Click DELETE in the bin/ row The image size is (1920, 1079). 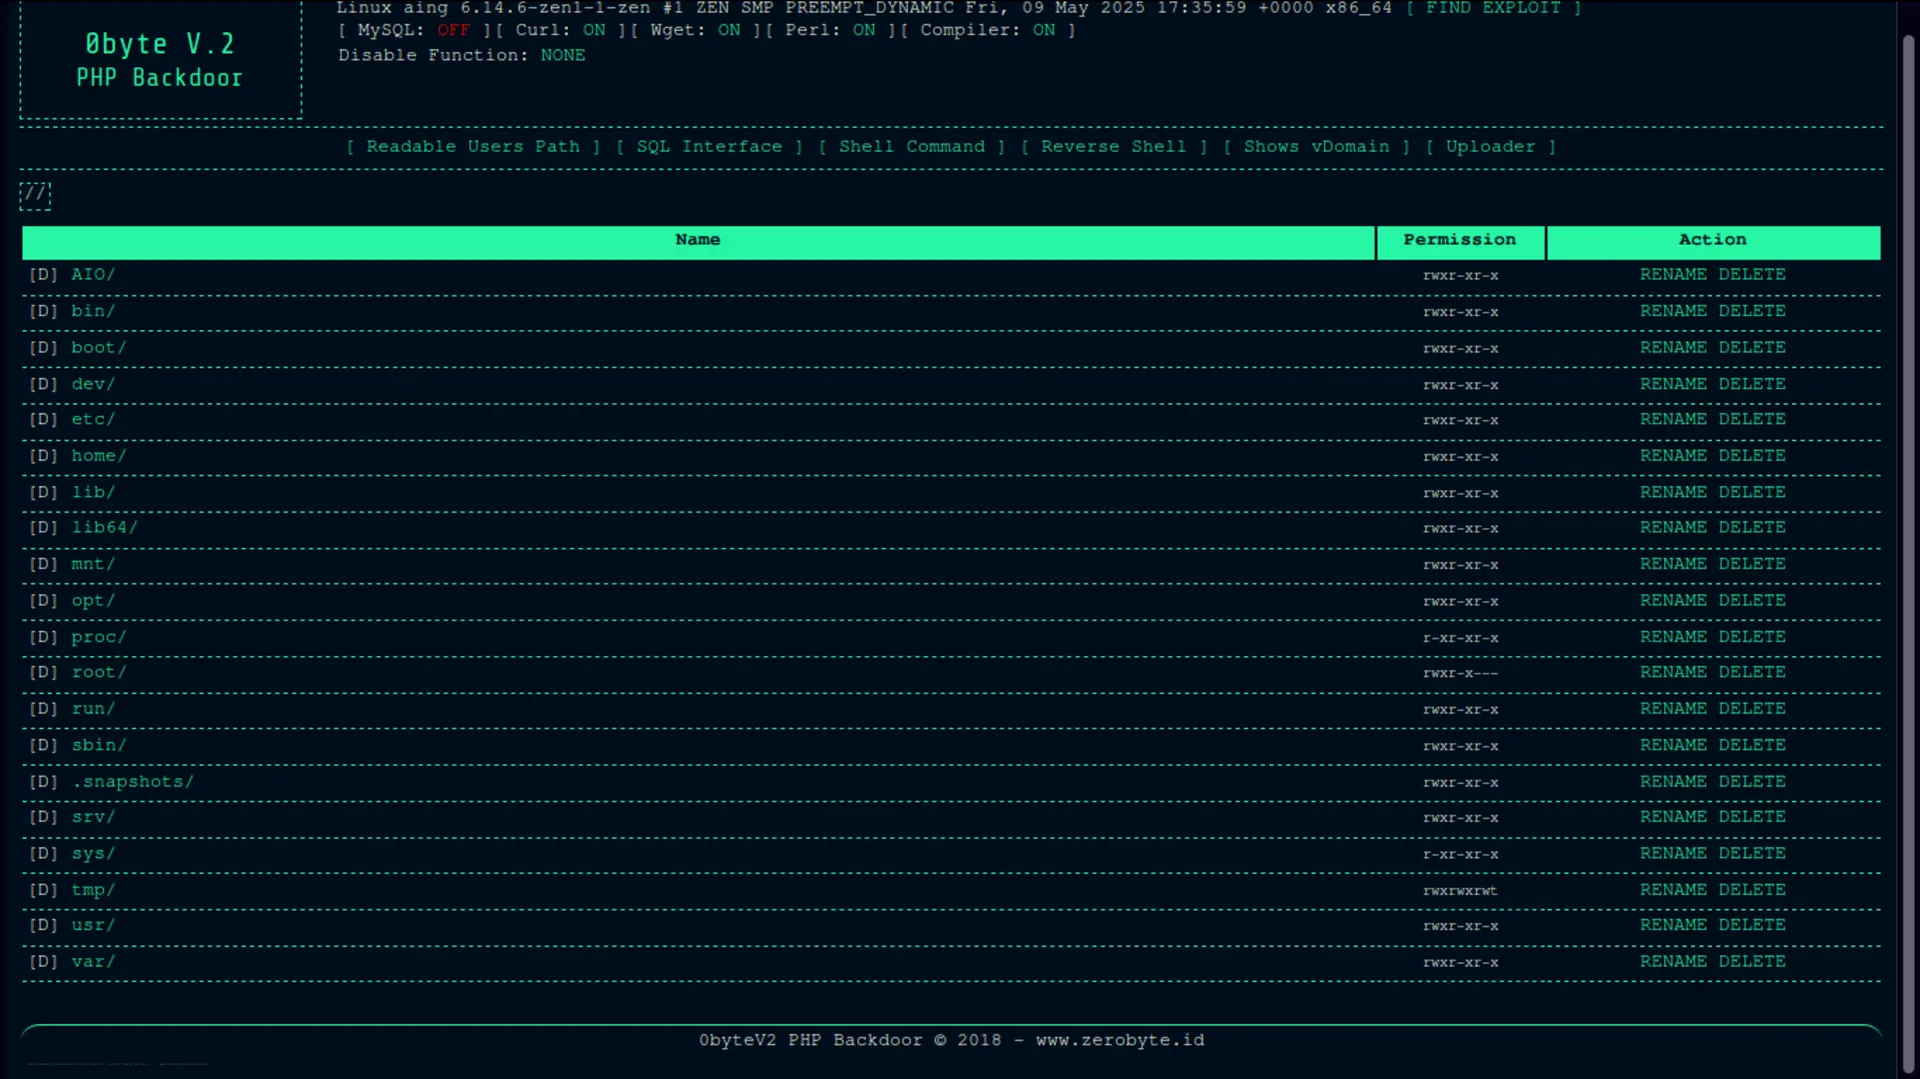coord(1752,311)
